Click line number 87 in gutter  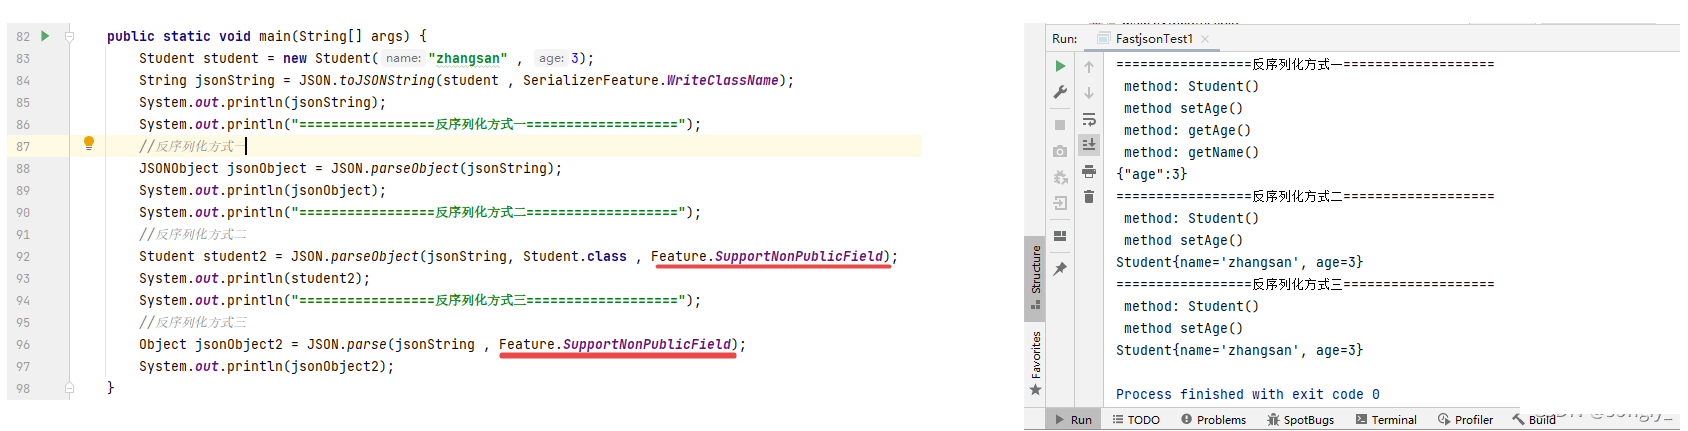(x=23, y=146)
